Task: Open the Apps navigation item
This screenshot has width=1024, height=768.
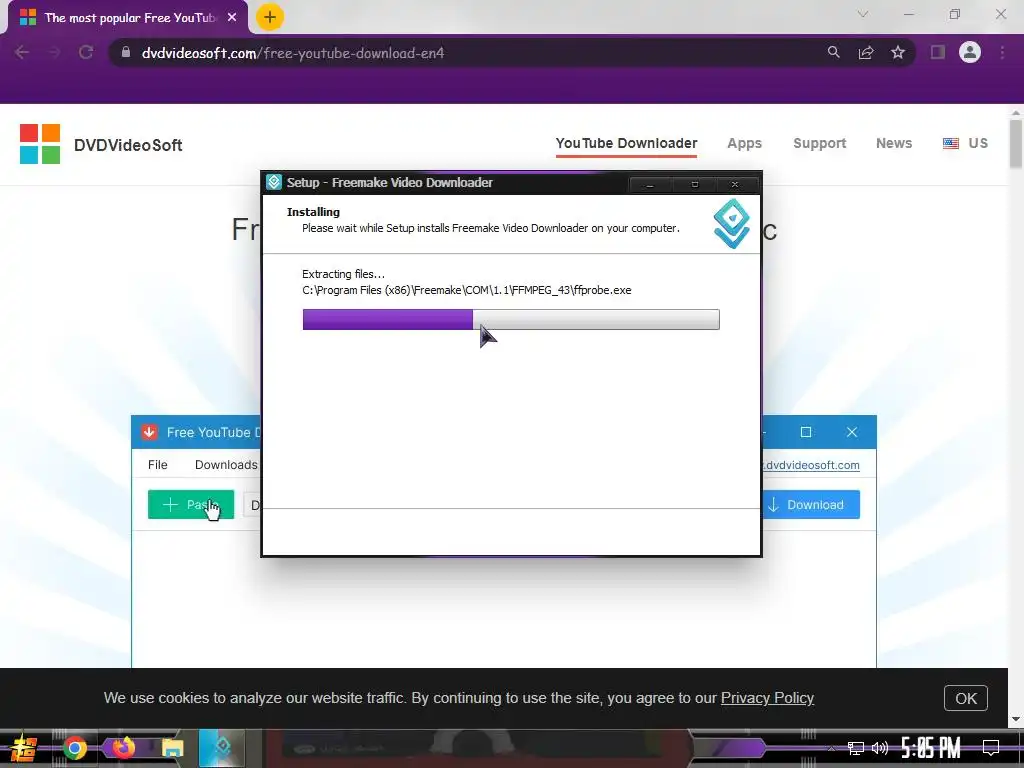Action: [744, 143]
